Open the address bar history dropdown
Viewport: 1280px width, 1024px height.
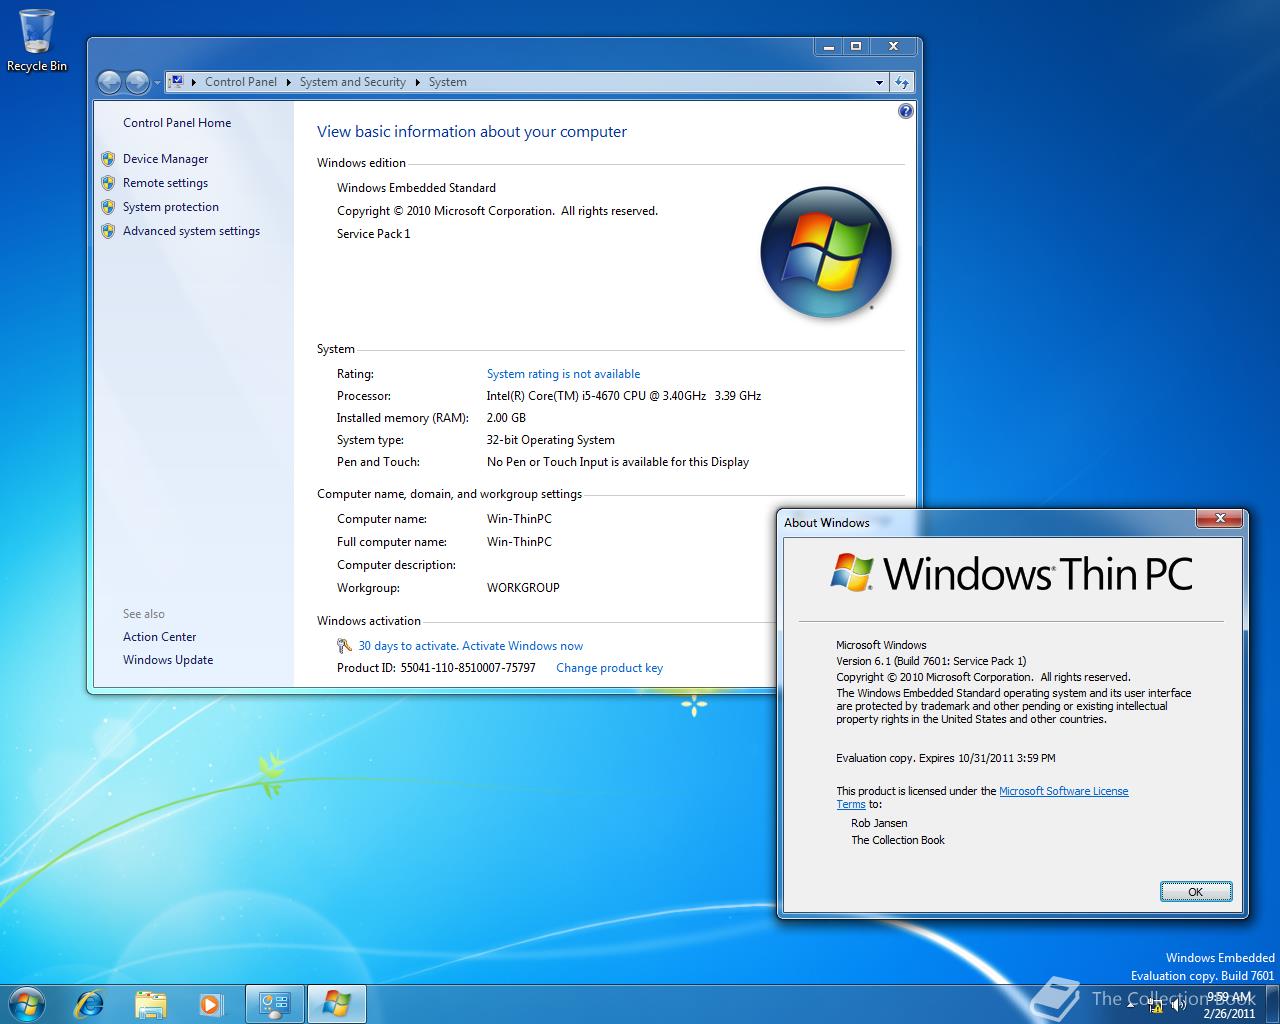coord(879,82)
